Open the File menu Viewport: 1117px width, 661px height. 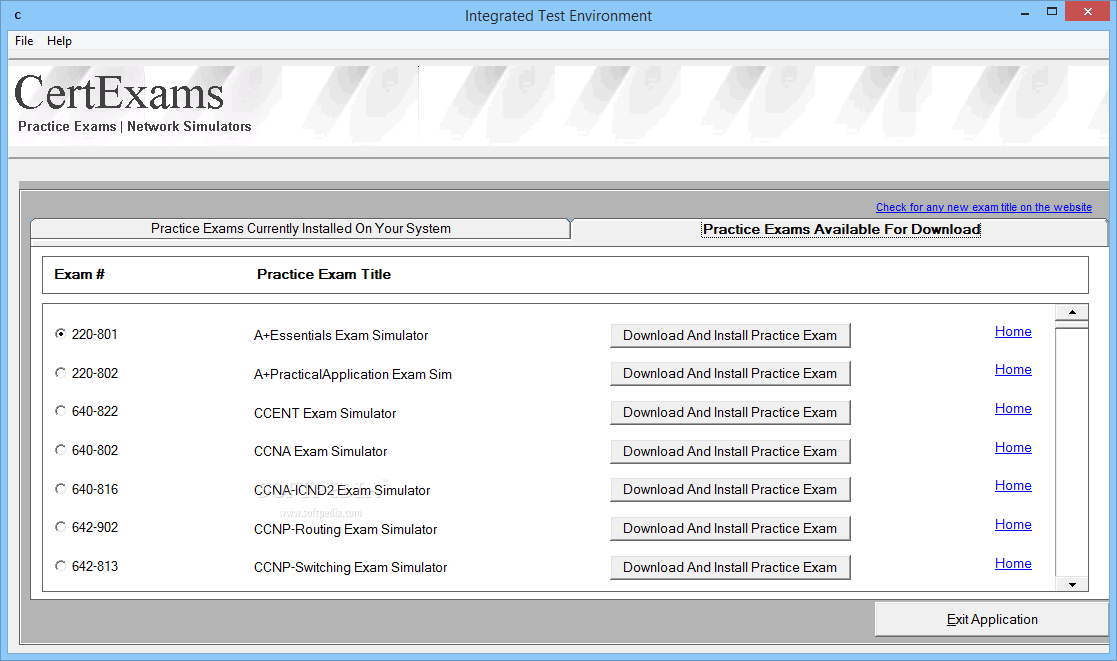(x=24, y=41)
